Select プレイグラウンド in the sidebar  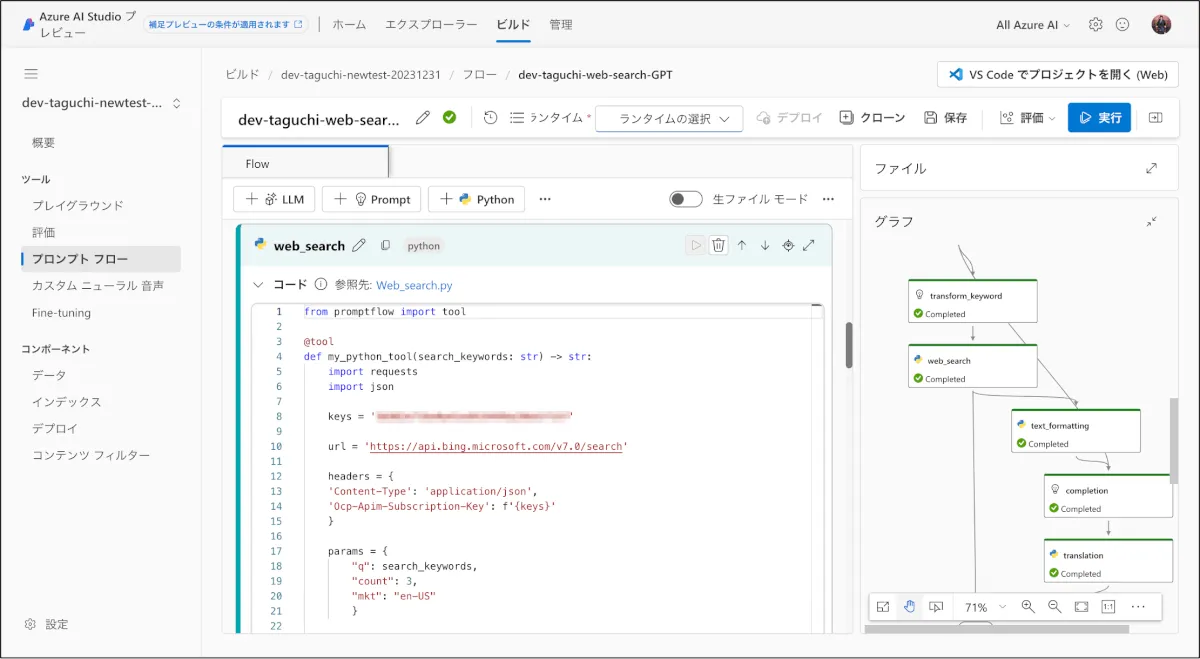tap(78, 205)
